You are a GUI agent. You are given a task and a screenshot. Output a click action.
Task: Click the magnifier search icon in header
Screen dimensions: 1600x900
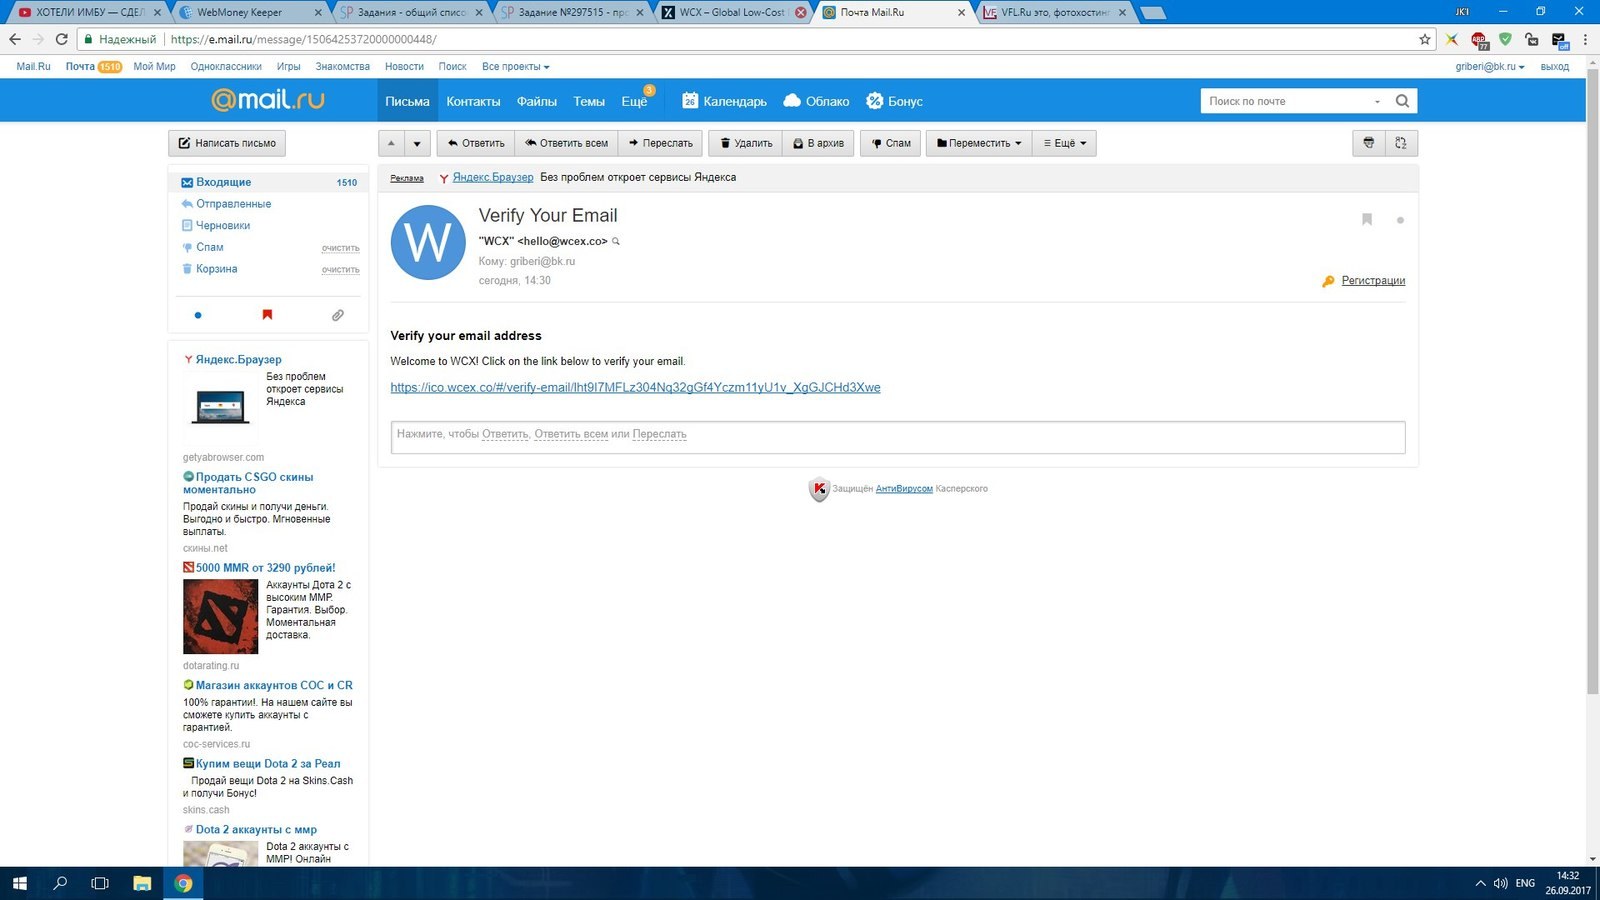[x=1402, y=101]
